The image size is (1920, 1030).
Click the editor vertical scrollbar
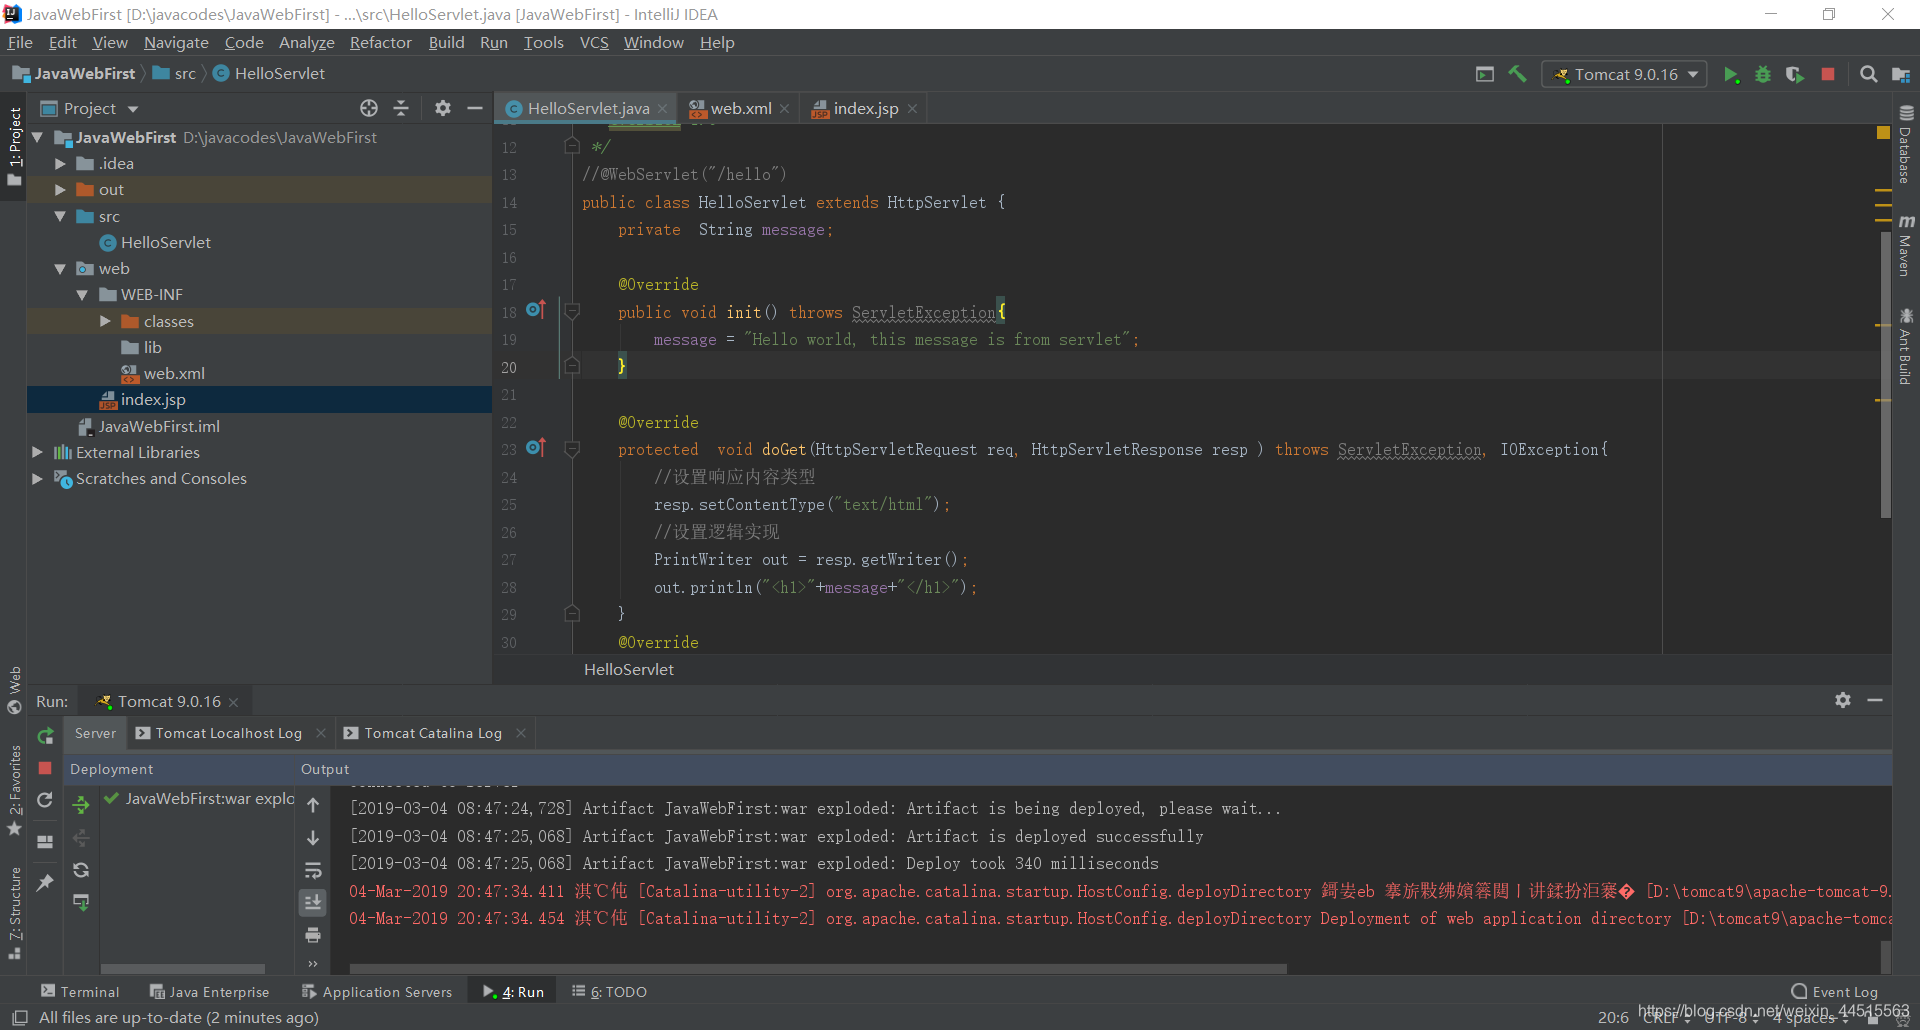click(x=1885, y=373)
